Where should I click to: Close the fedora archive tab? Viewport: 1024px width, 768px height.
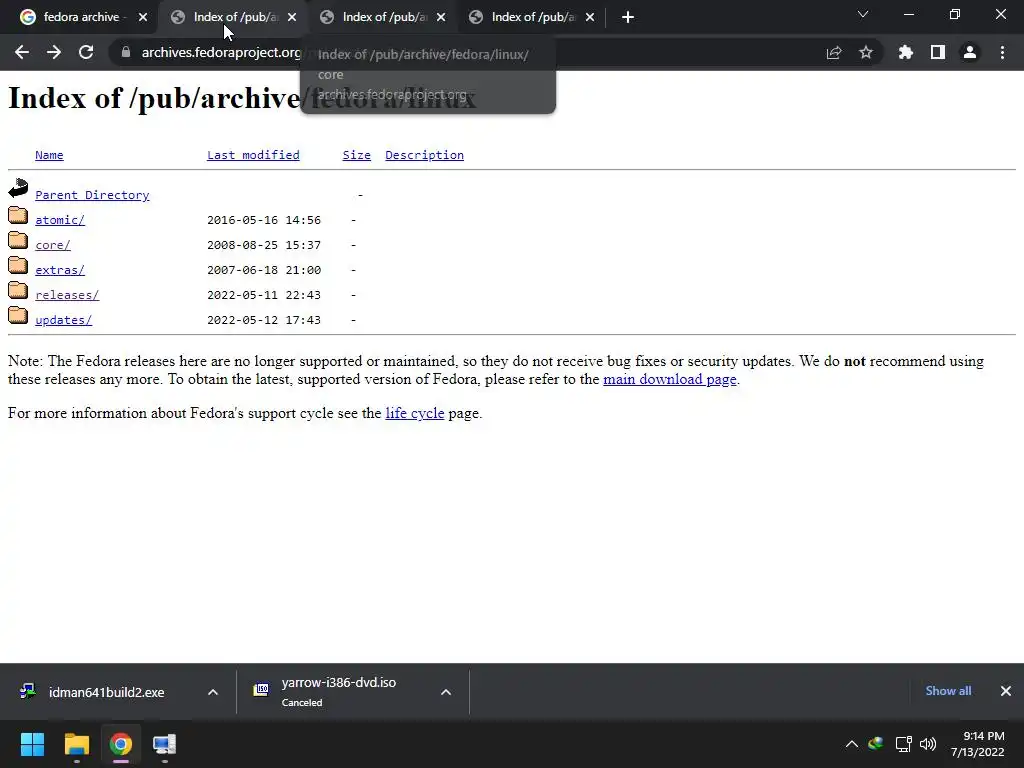pos(143,17)
